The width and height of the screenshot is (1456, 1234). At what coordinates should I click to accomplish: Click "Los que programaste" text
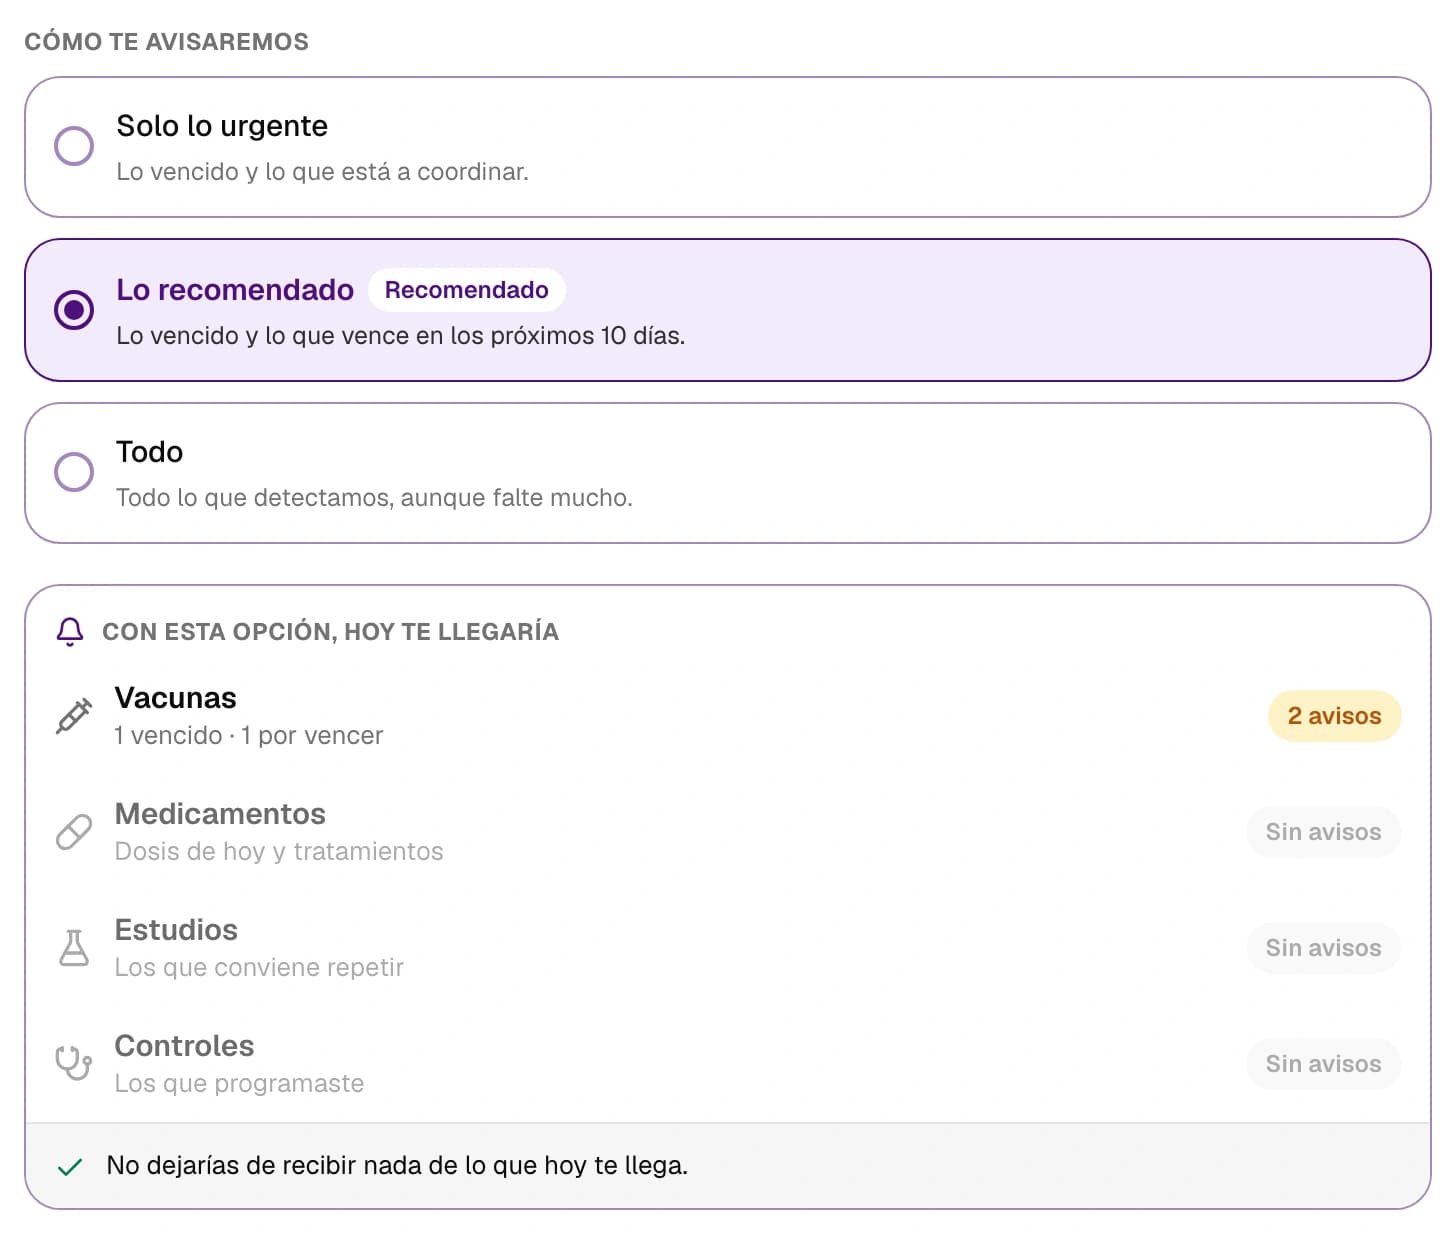[239, 1084]
